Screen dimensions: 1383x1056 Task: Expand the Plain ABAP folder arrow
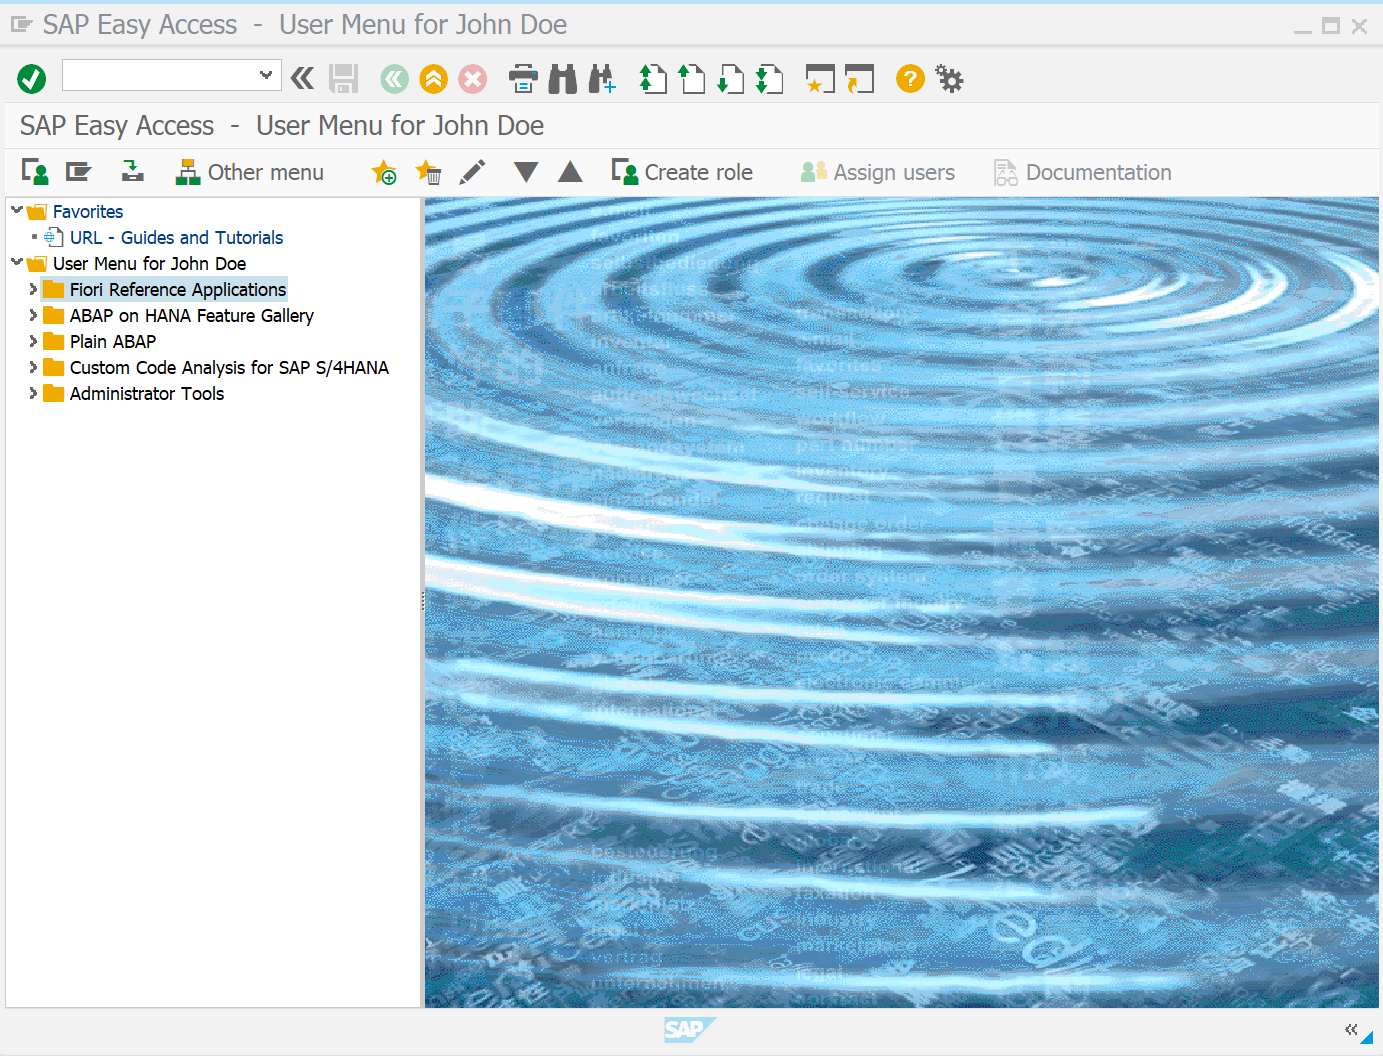33,341
